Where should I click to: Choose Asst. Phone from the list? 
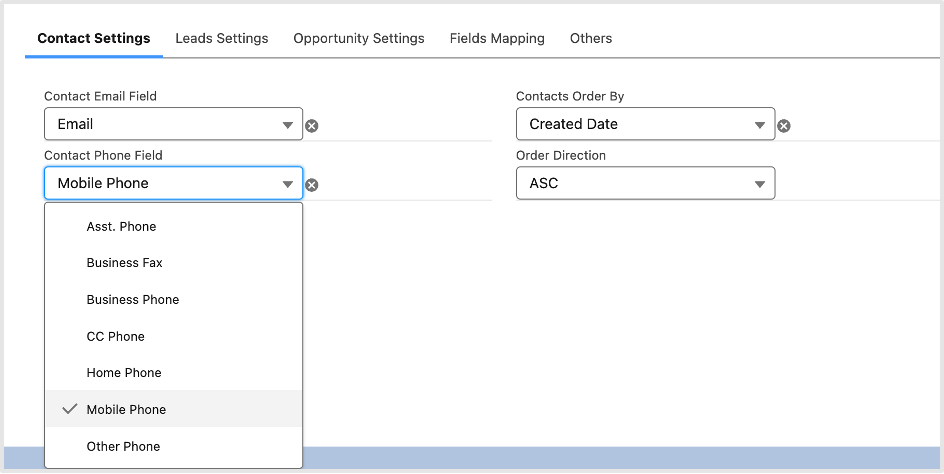click(x=122, y=226)
